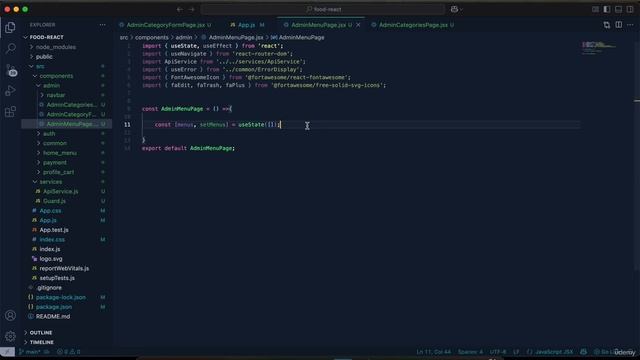Expand the home_menu folder
This screenshot has height=360, width=640.
tap(60, 153)
